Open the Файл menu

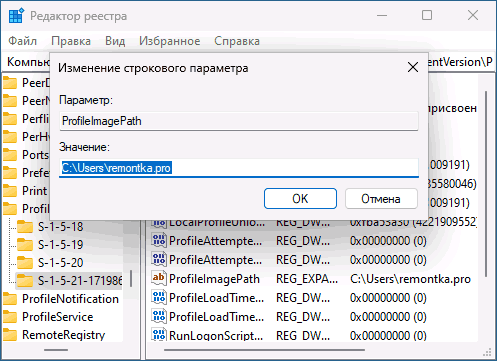(22, 41)
